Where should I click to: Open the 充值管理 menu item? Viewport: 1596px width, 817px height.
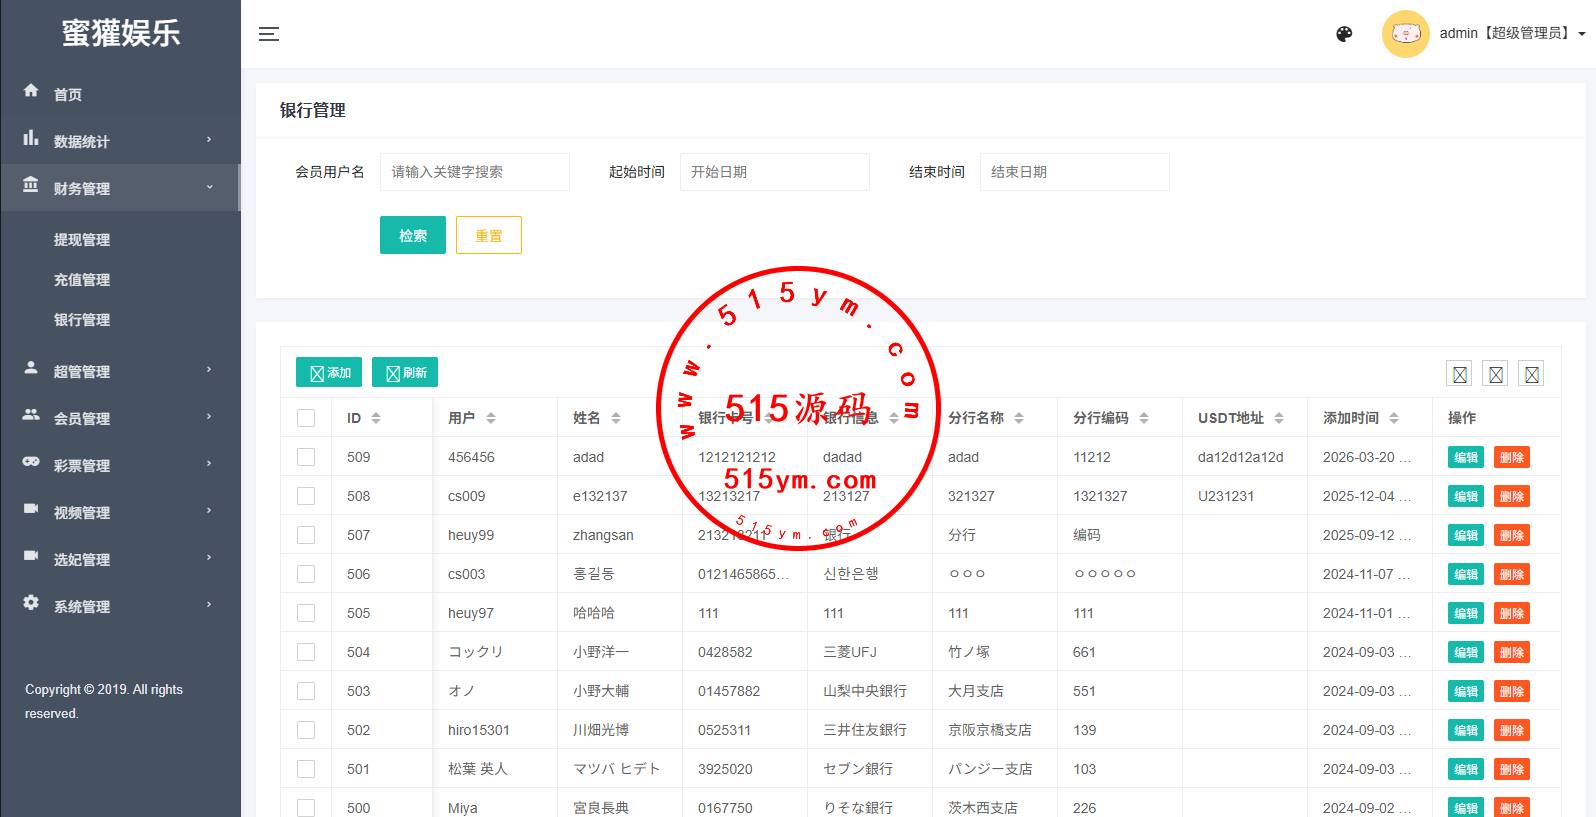82,280
